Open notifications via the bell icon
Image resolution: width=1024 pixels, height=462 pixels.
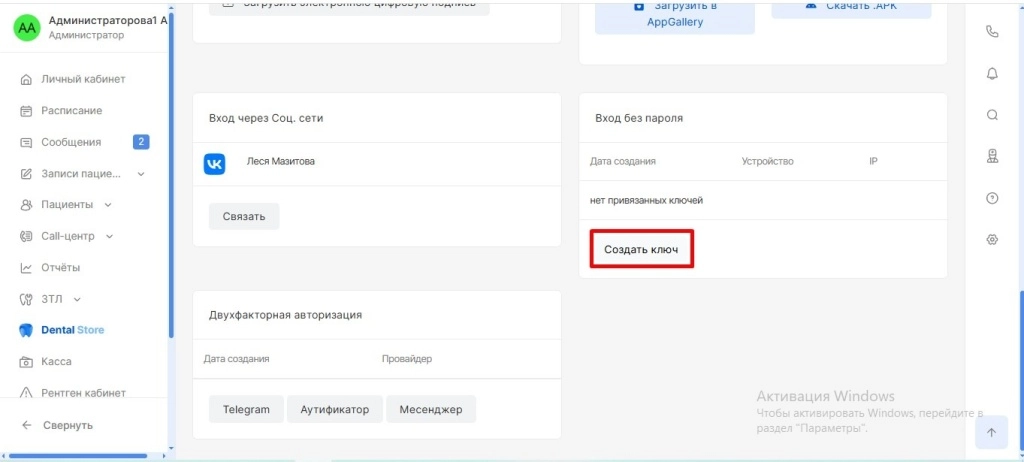pyautogui.click(x=992, y=73)
